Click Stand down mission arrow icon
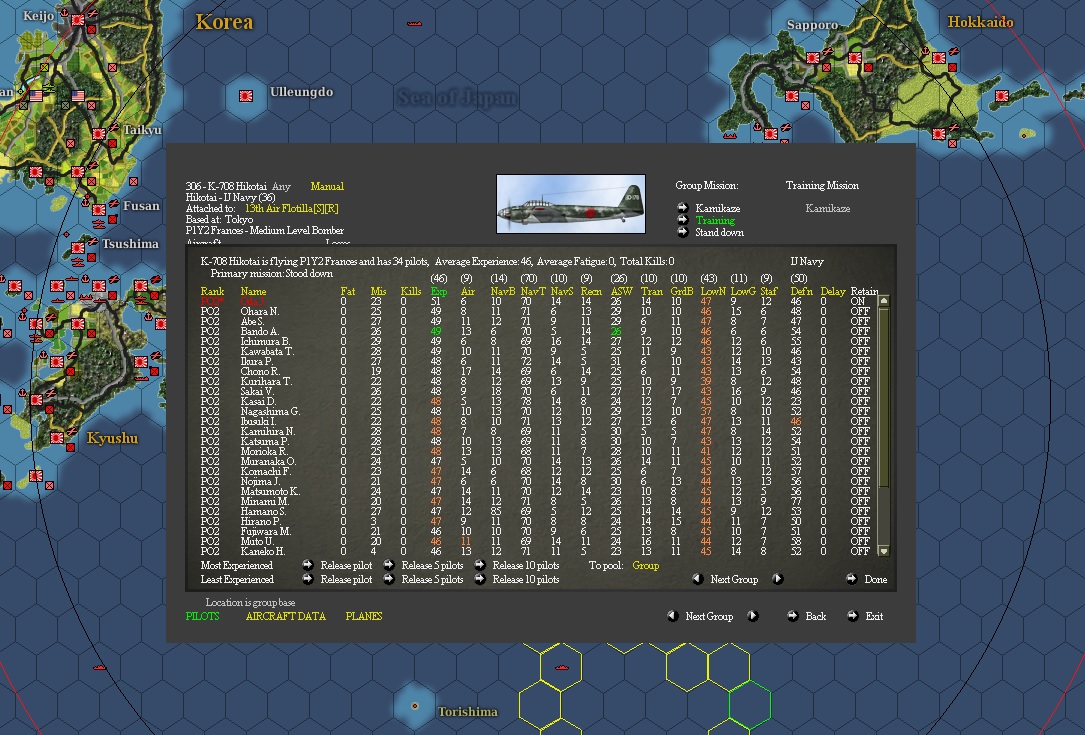The height and width of the screenshot is (735, 1085). [x=682, y=232]
